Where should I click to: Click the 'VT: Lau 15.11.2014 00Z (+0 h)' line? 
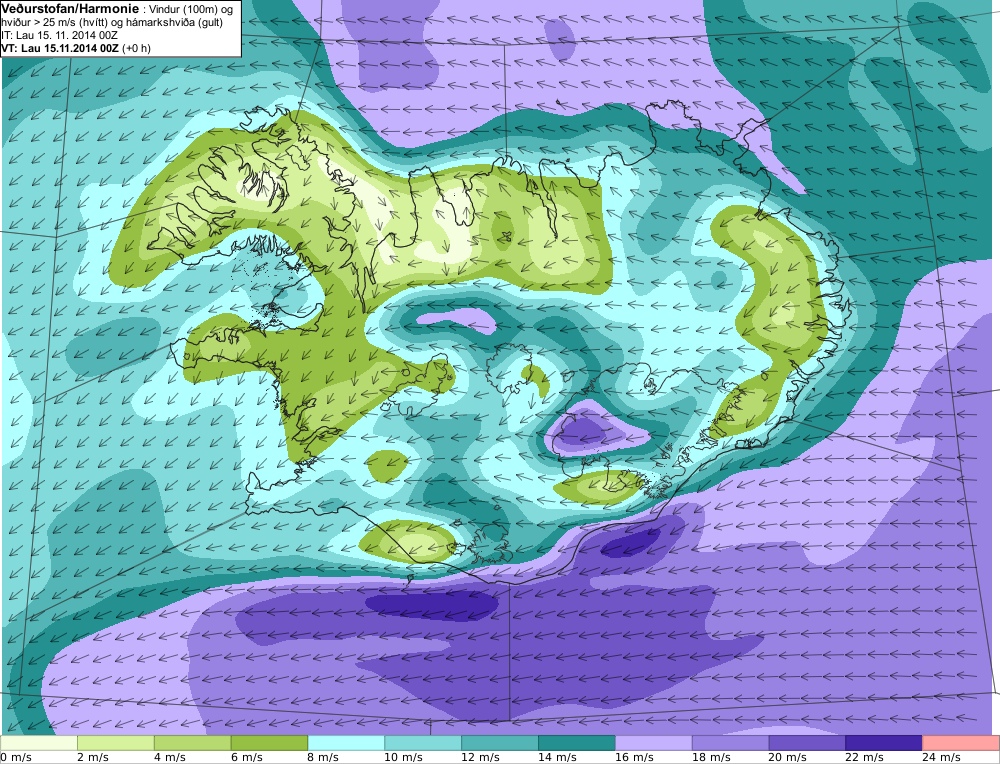[76, 48]
